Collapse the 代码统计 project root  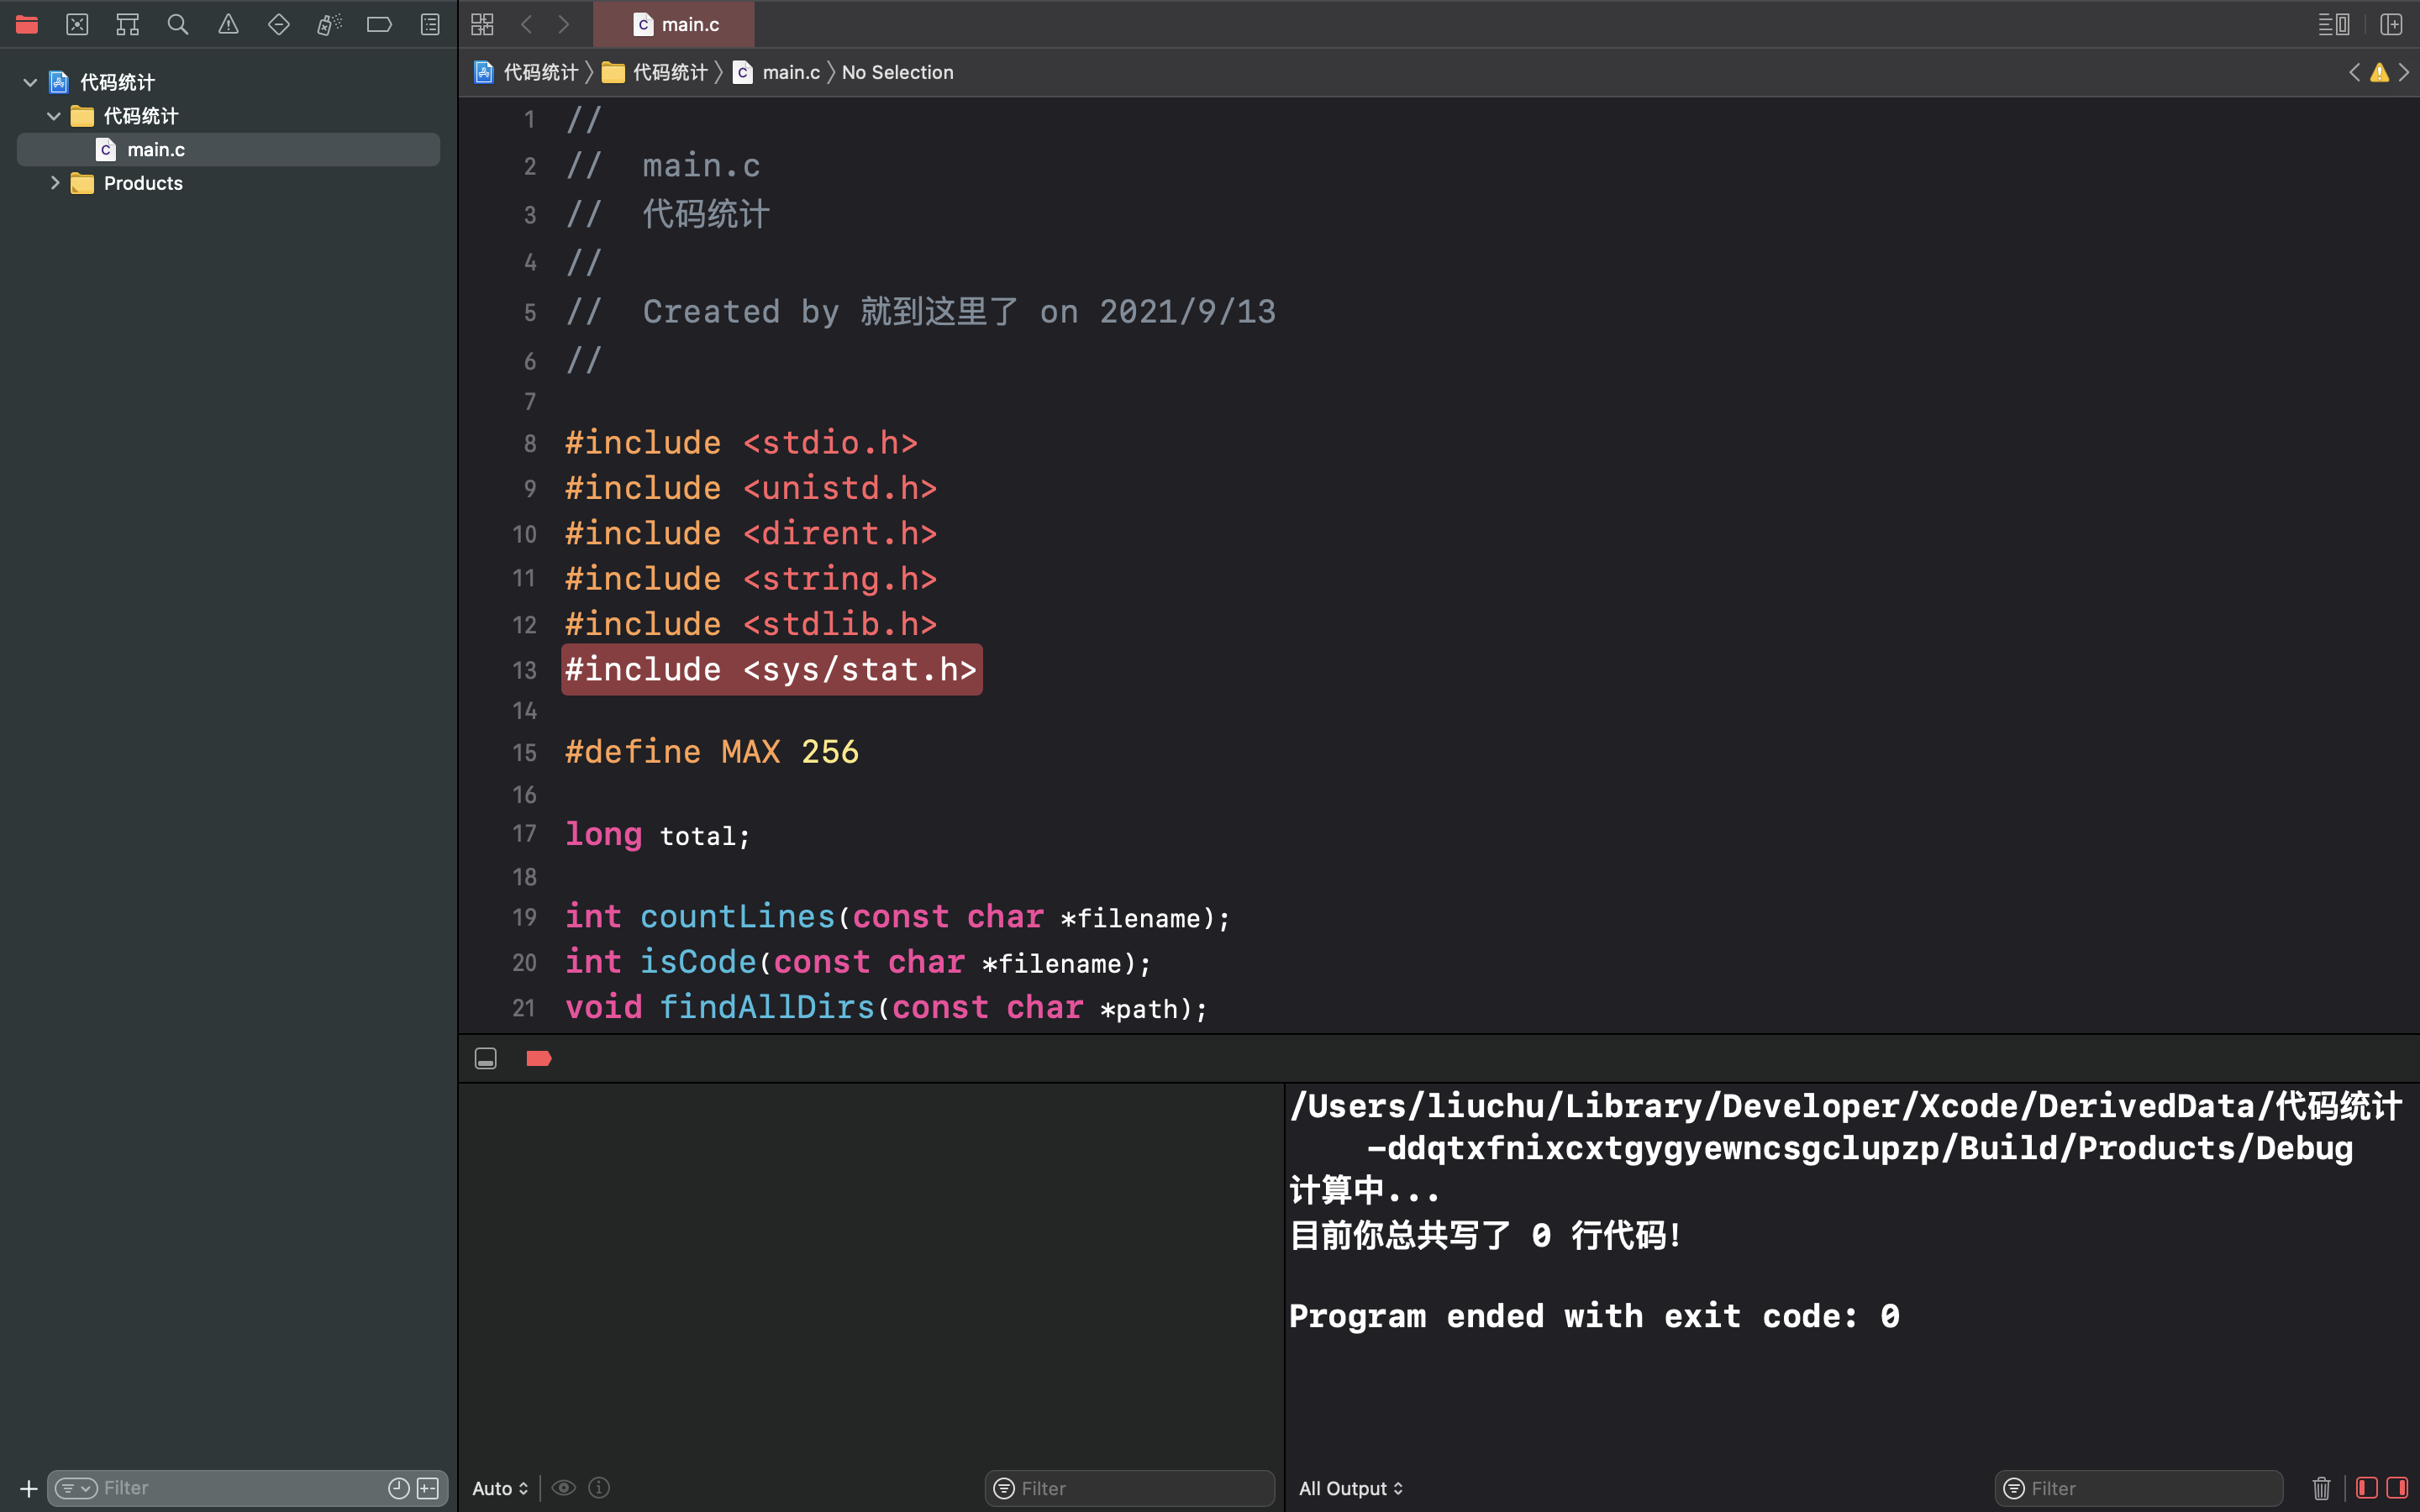(x=30, y=82)
